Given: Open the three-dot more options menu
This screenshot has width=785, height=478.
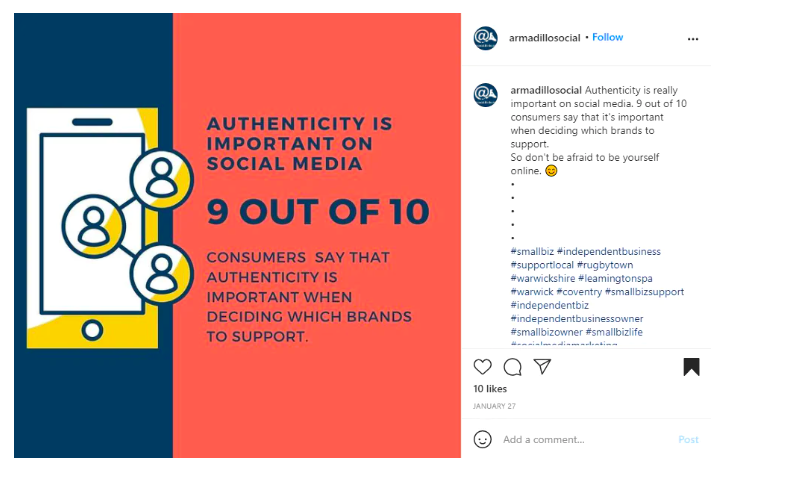Looking at the screenshot, I should click(693, 39).
